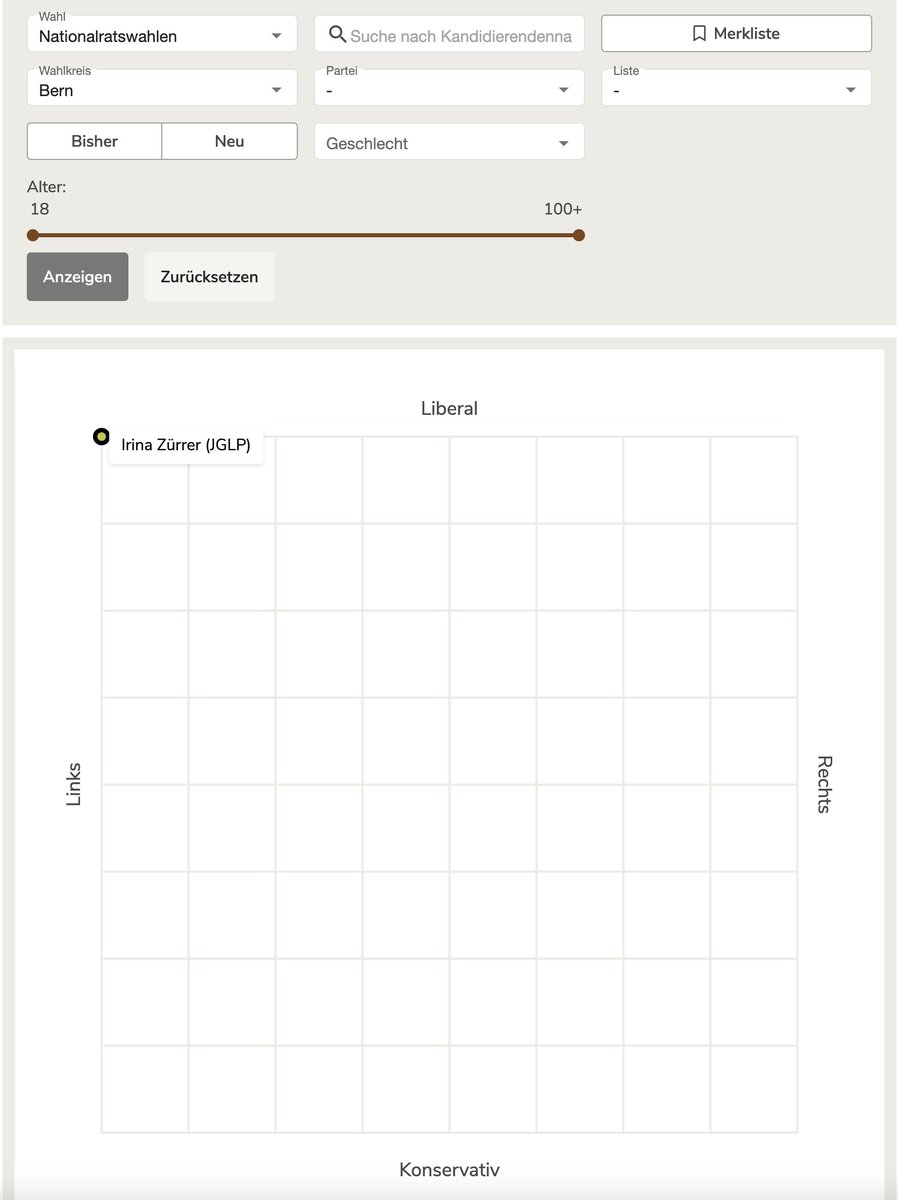
Task: Open the Wahlkreis dropdown set to Bern
Action: click(162, 87)
